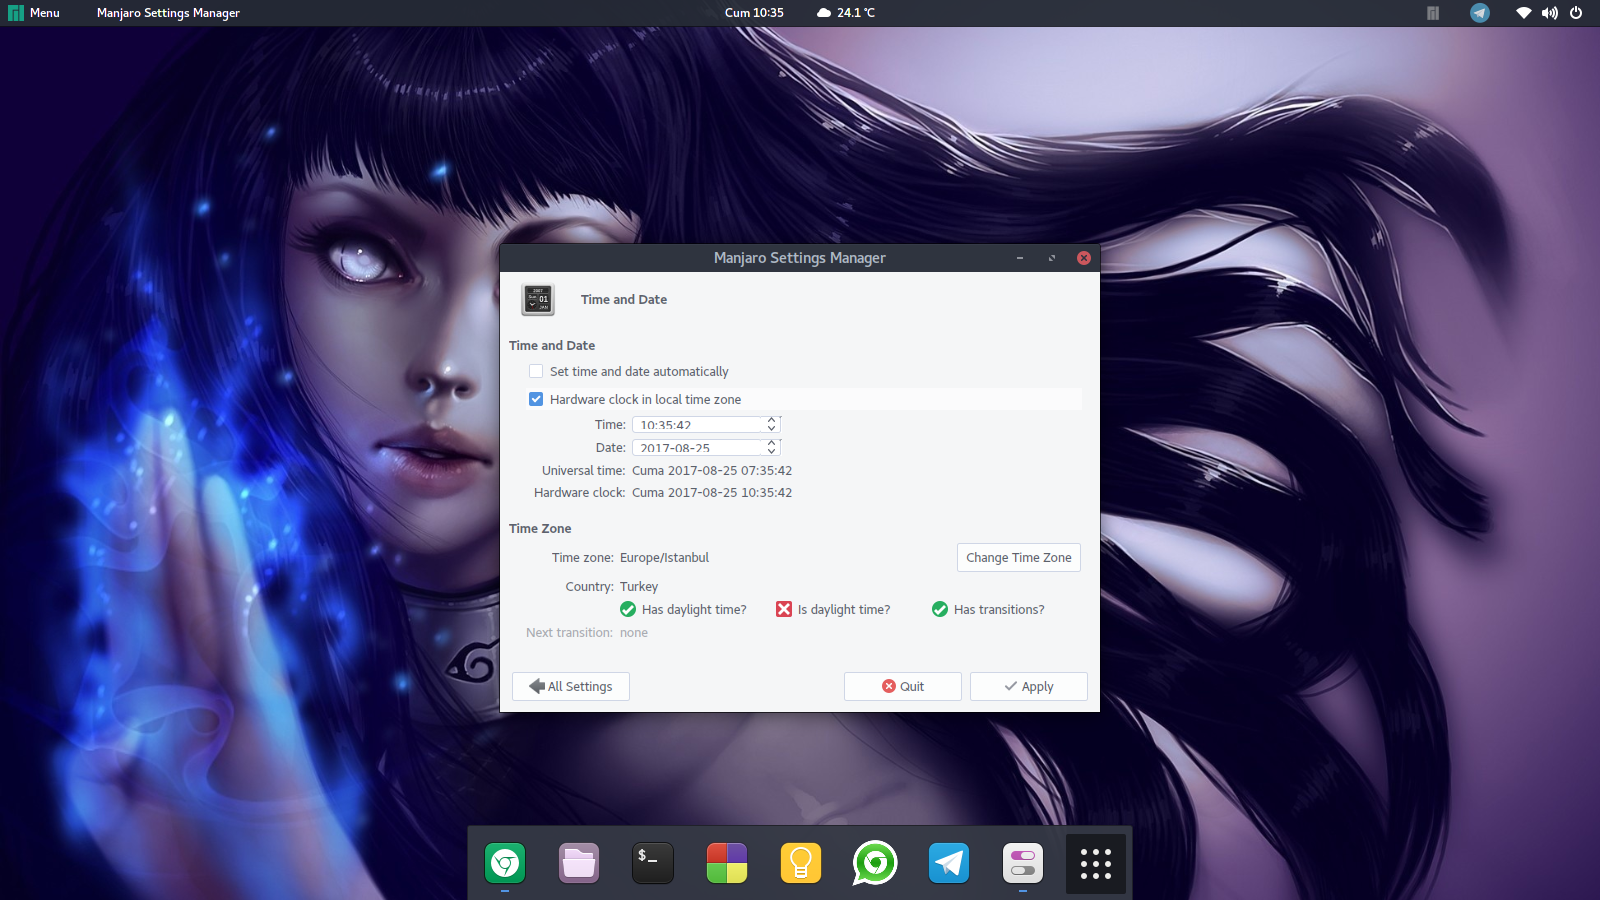Minimize the Manjaro Settings Manager window
This screenshot has width=1600, height=900.
click(x=1020, y=258)
